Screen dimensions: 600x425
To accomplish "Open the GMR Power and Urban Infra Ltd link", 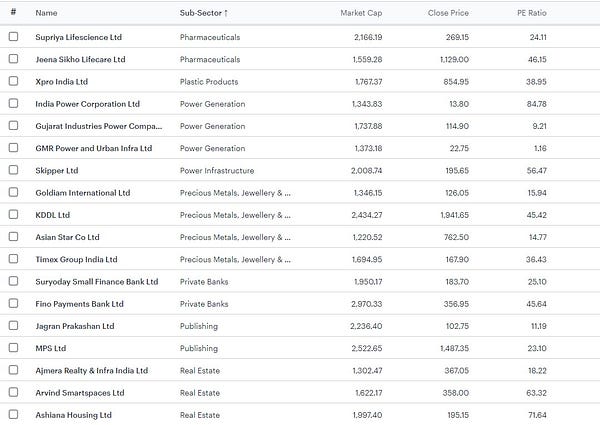I will (x=93, y=148).
